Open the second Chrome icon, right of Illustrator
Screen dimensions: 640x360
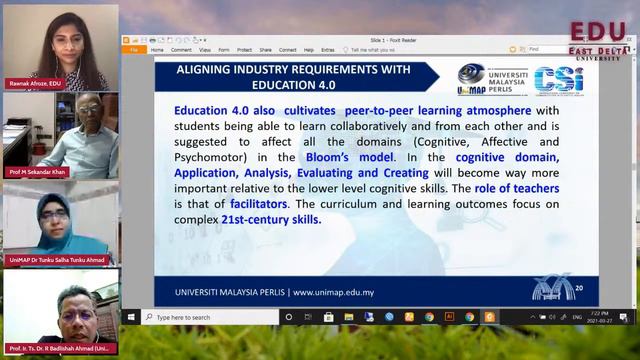coord(469,317)
